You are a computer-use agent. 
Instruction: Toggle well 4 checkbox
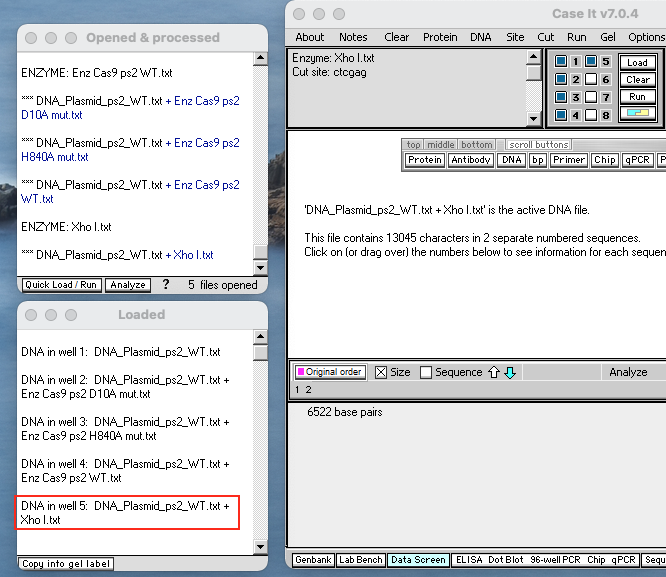(x=561, y=115)
